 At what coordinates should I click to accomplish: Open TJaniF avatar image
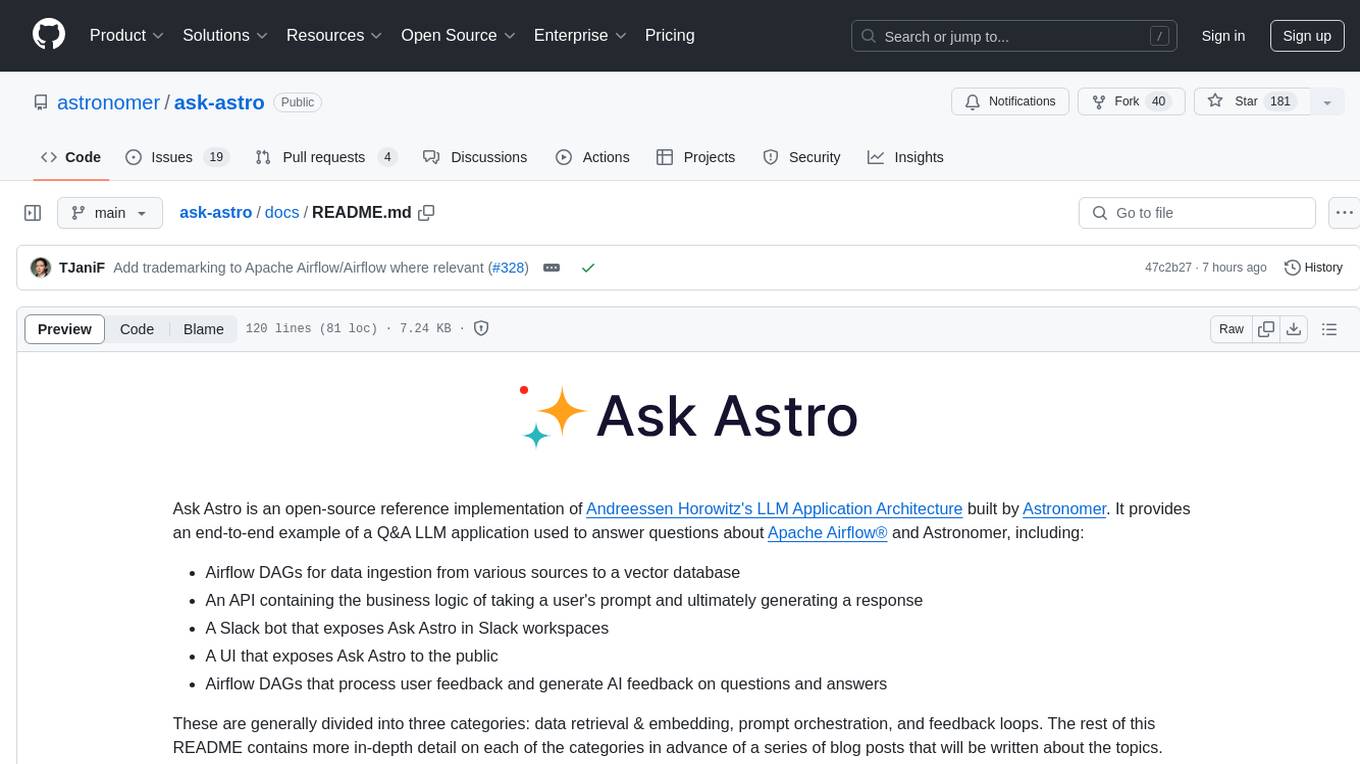41,268
